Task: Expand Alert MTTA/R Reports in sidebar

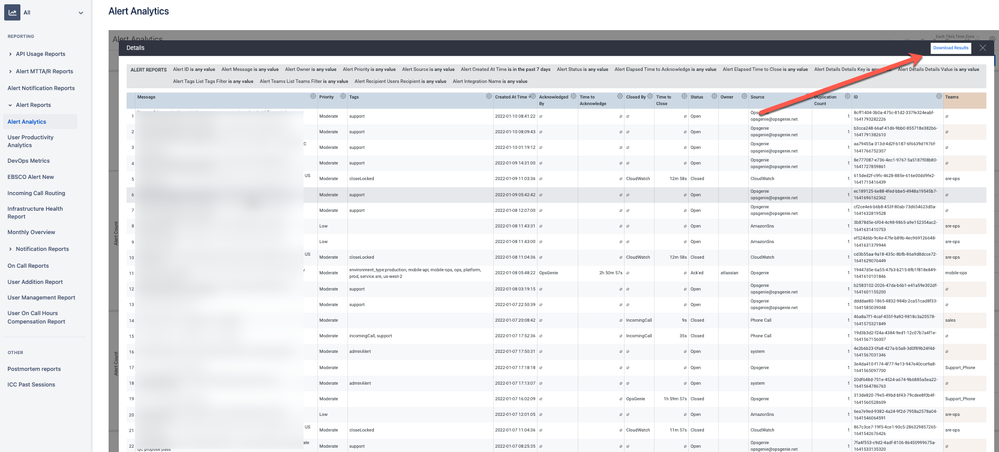Action: [x=10, y=71]
